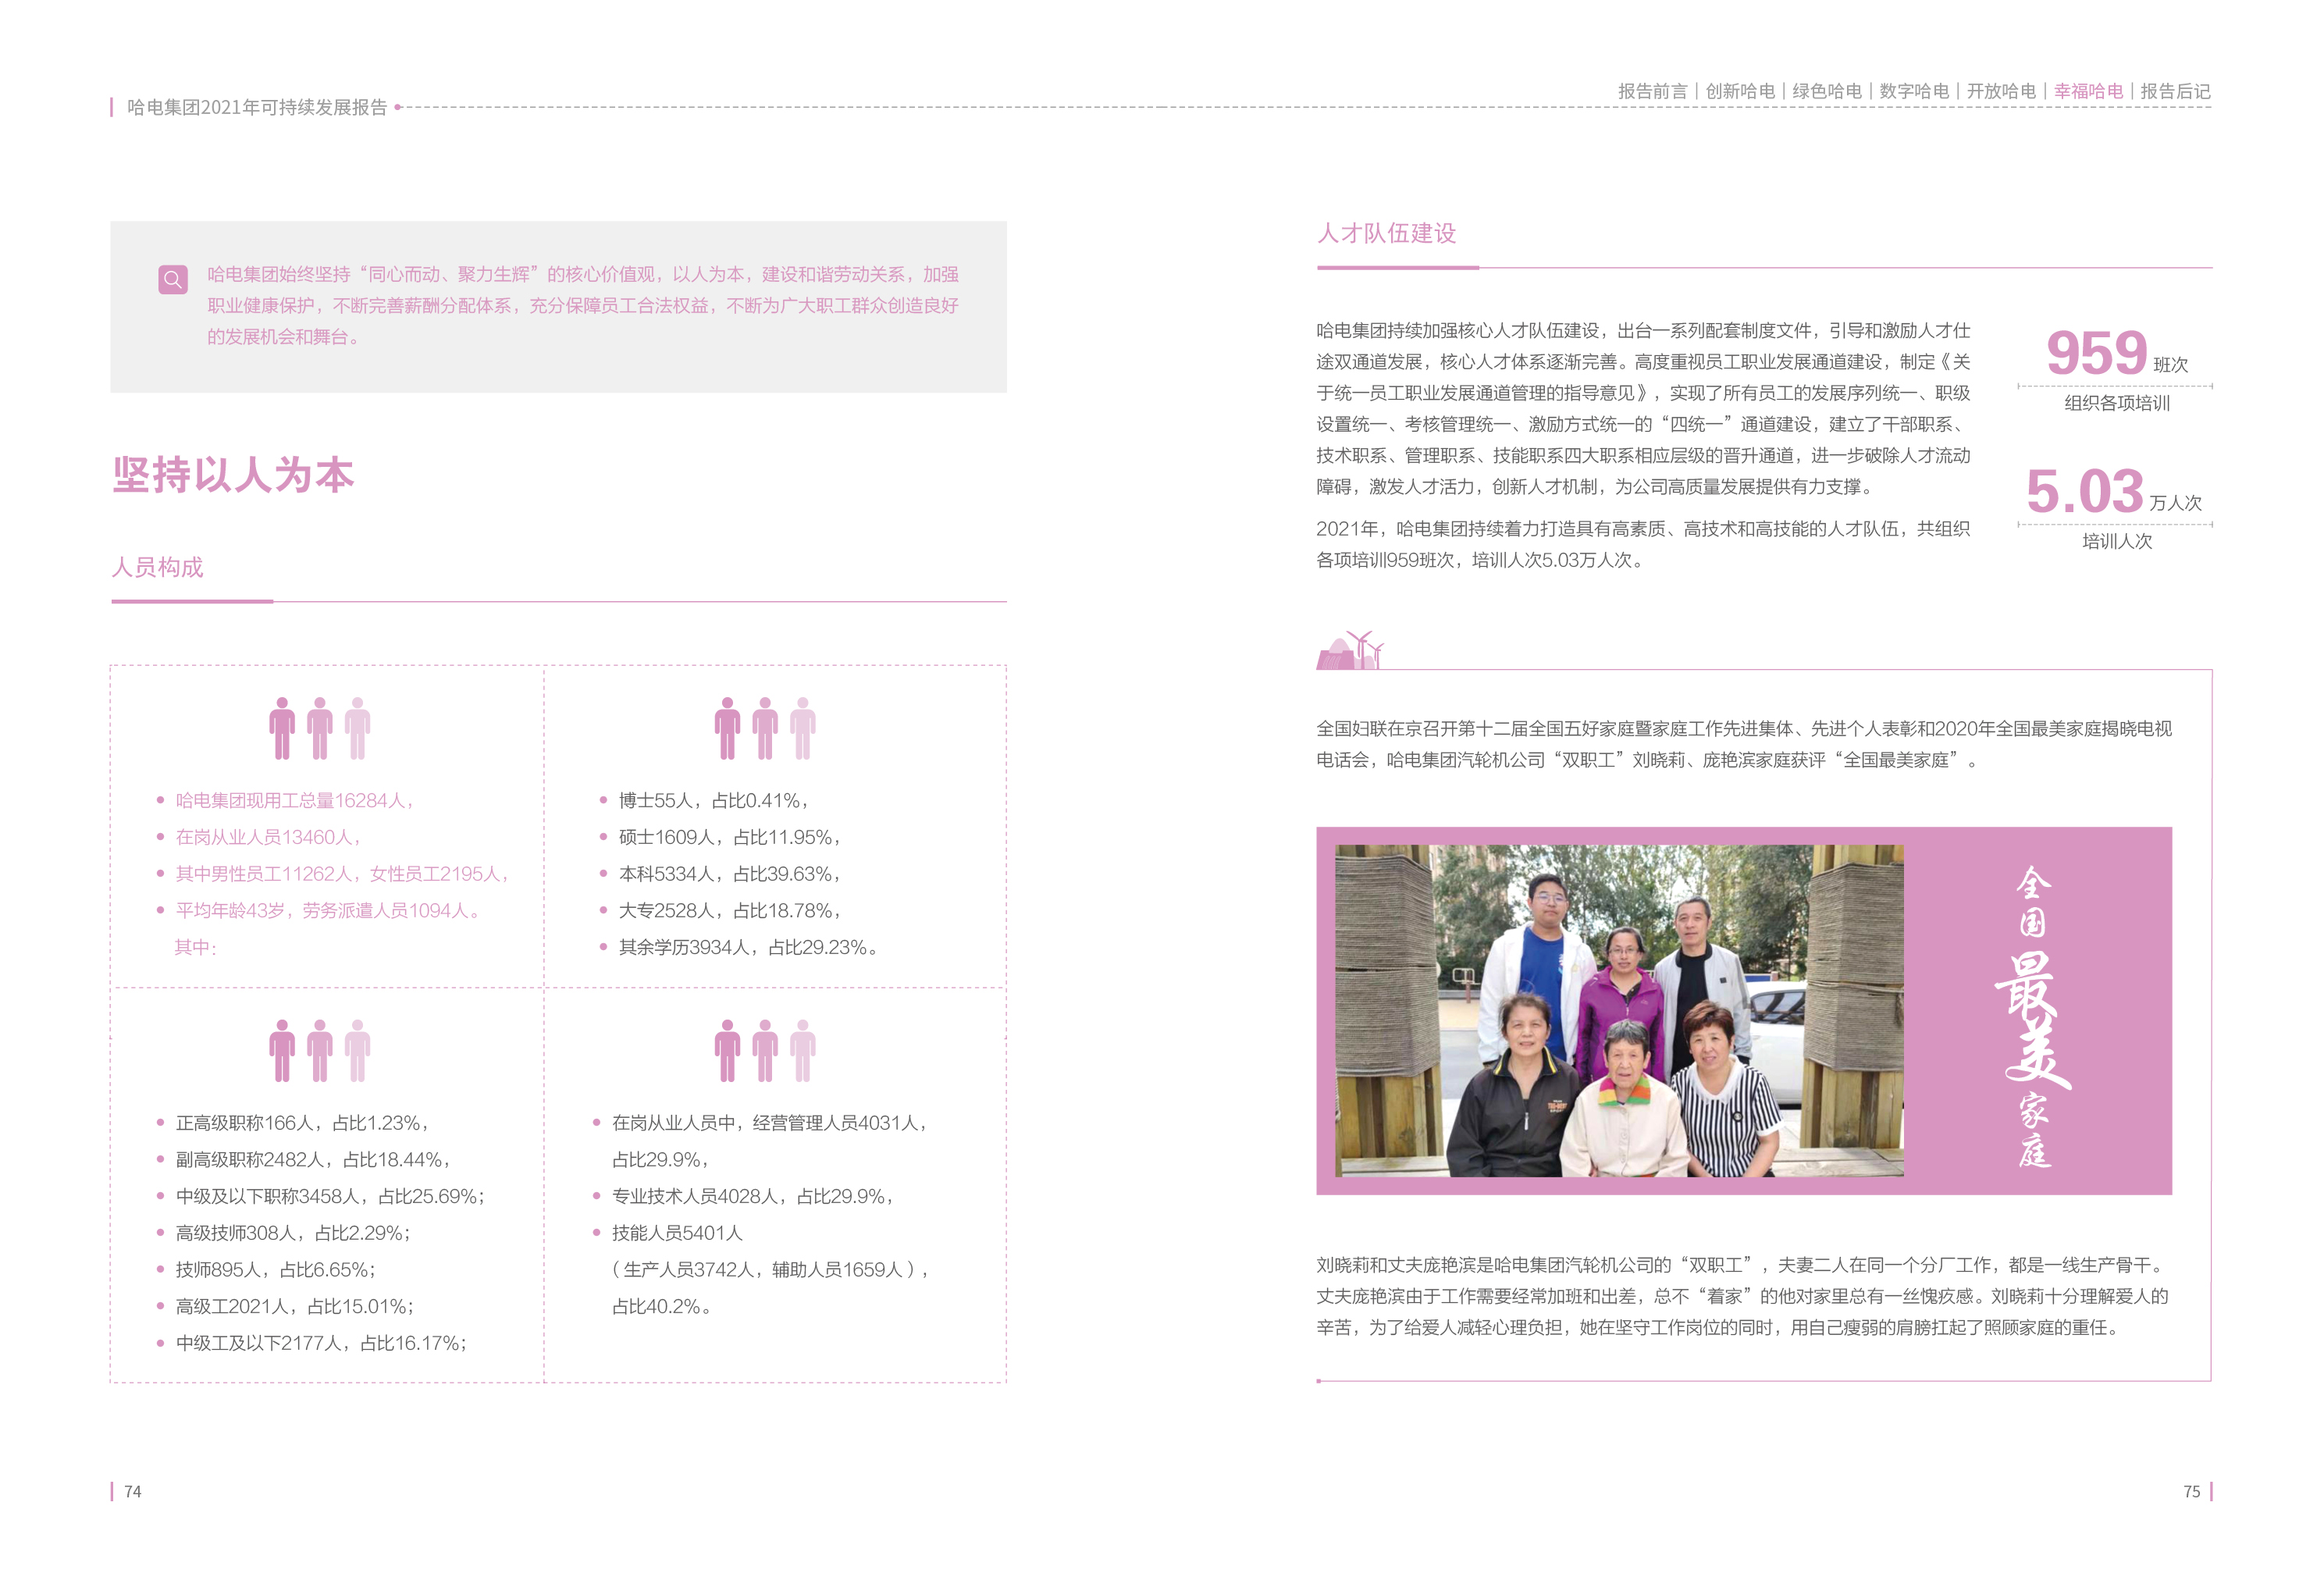Screen dimensions: 2324x1577
Task: Click the 人才队伍建设 section title
Action: click(1388, 234)
